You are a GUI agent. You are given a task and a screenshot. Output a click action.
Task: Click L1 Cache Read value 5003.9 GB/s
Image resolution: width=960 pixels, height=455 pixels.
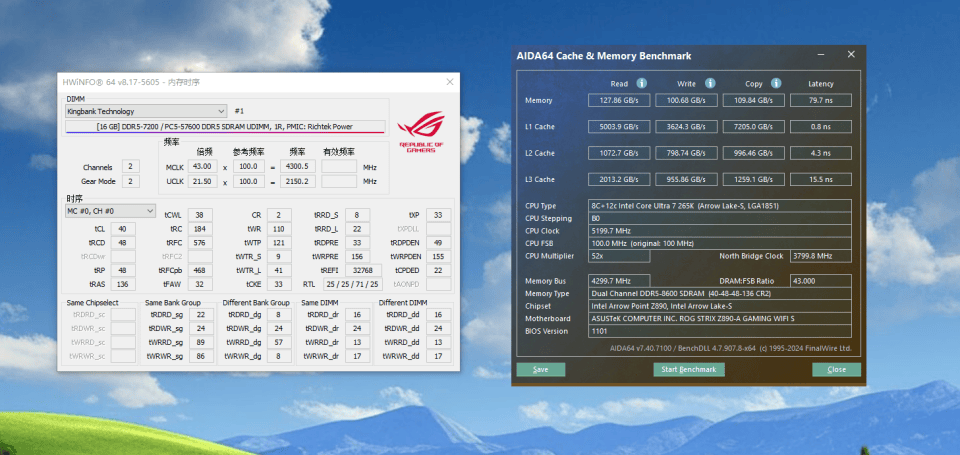point(619,127)
